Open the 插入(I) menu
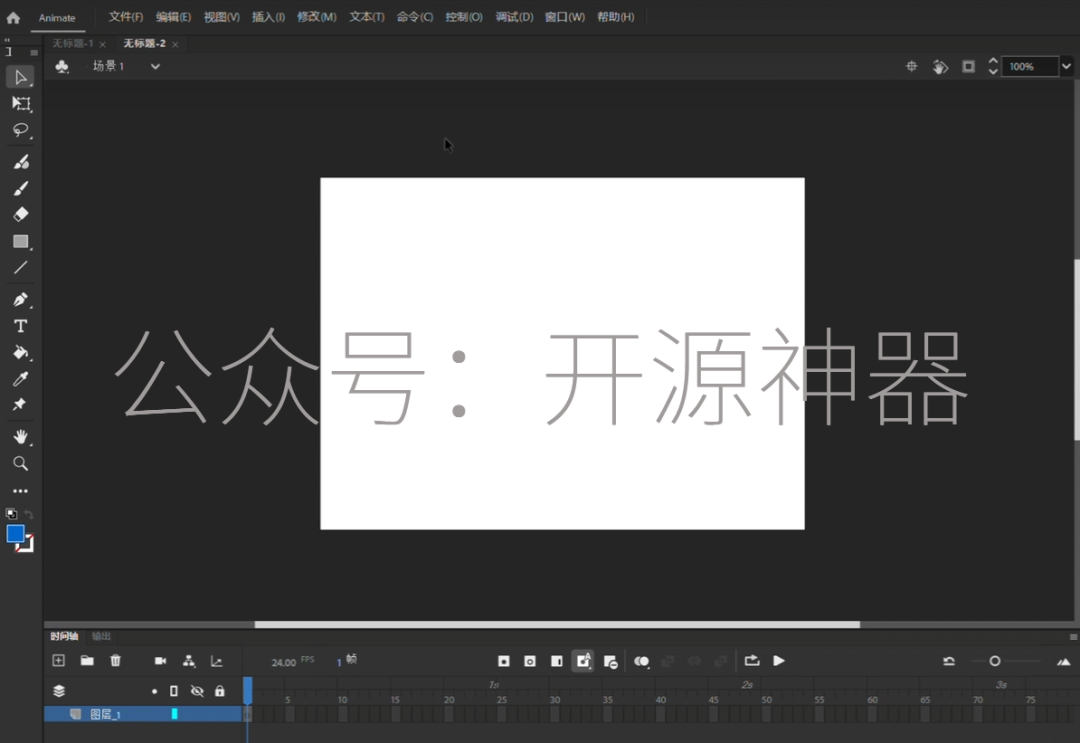This screenshot has width=1080, height=743. [x=268, y=17]
